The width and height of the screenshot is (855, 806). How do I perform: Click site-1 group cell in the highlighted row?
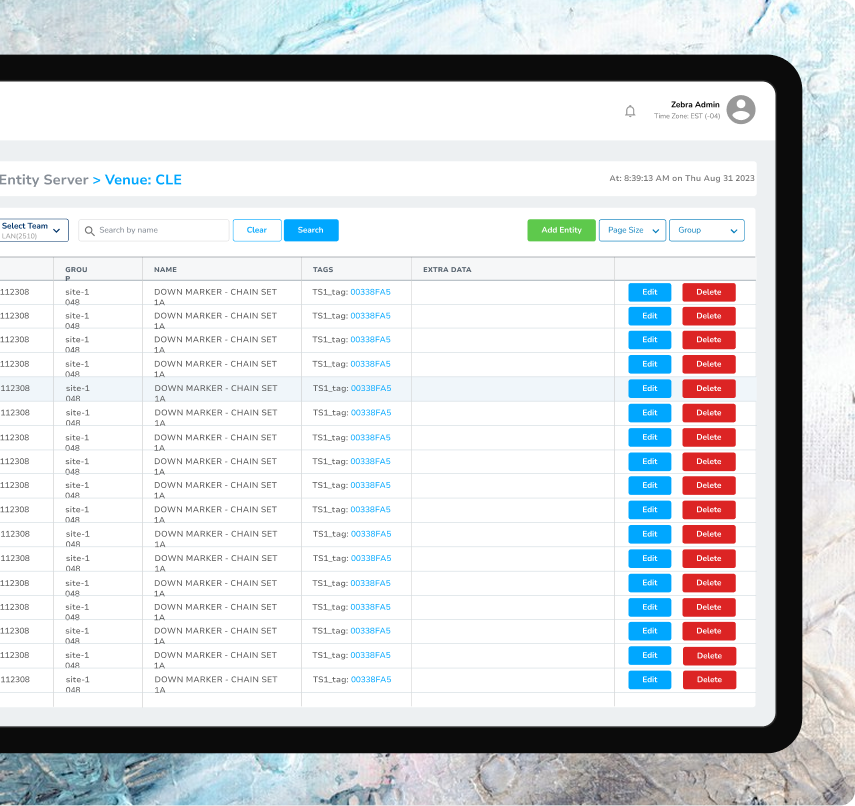click(x=77, y=393)
